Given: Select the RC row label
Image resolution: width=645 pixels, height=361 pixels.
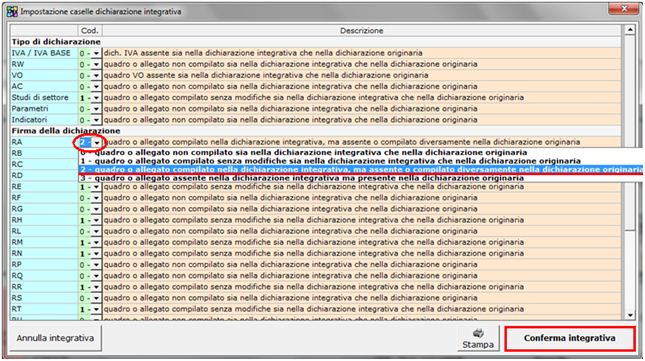Looking at the screenshot, I should coord(44,164).
